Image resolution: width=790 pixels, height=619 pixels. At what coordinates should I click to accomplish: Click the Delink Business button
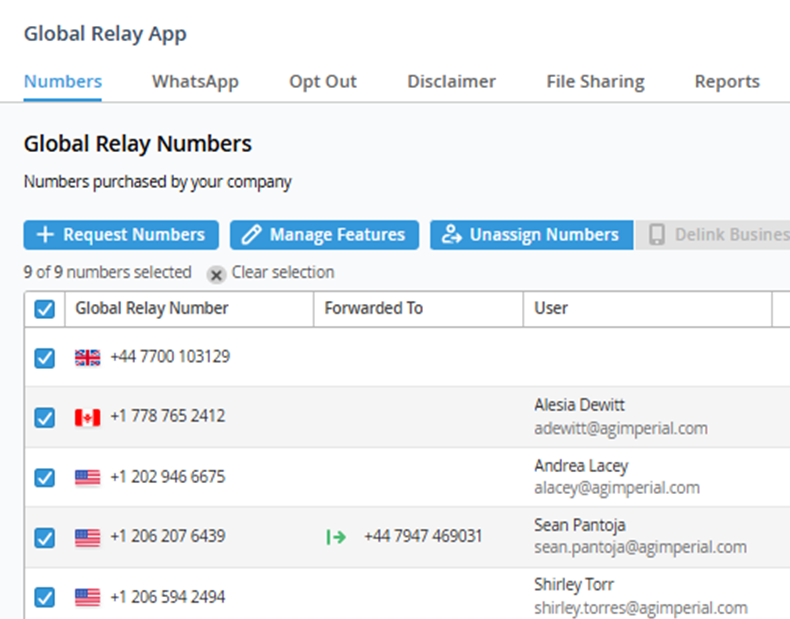(713, 235)
